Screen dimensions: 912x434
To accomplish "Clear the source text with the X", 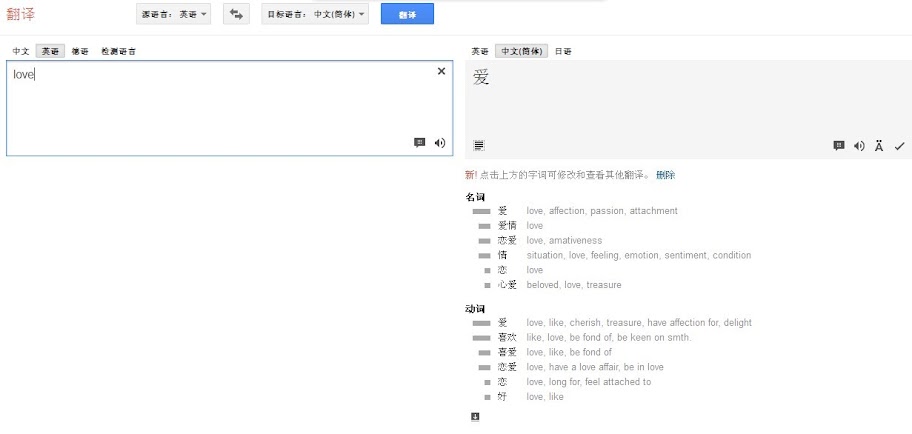I will coord(441,71).
